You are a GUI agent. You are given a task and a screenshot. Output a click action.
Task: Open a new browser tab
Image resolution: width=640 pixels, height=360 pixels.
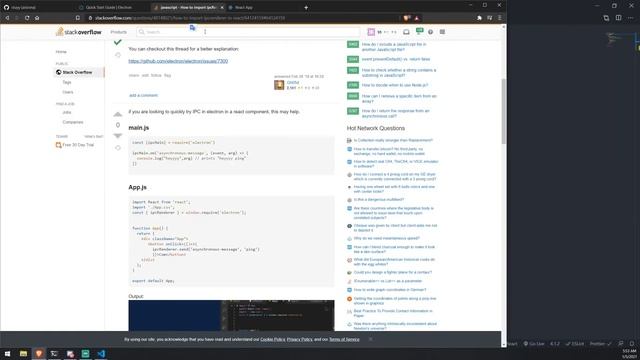(306, 7)
